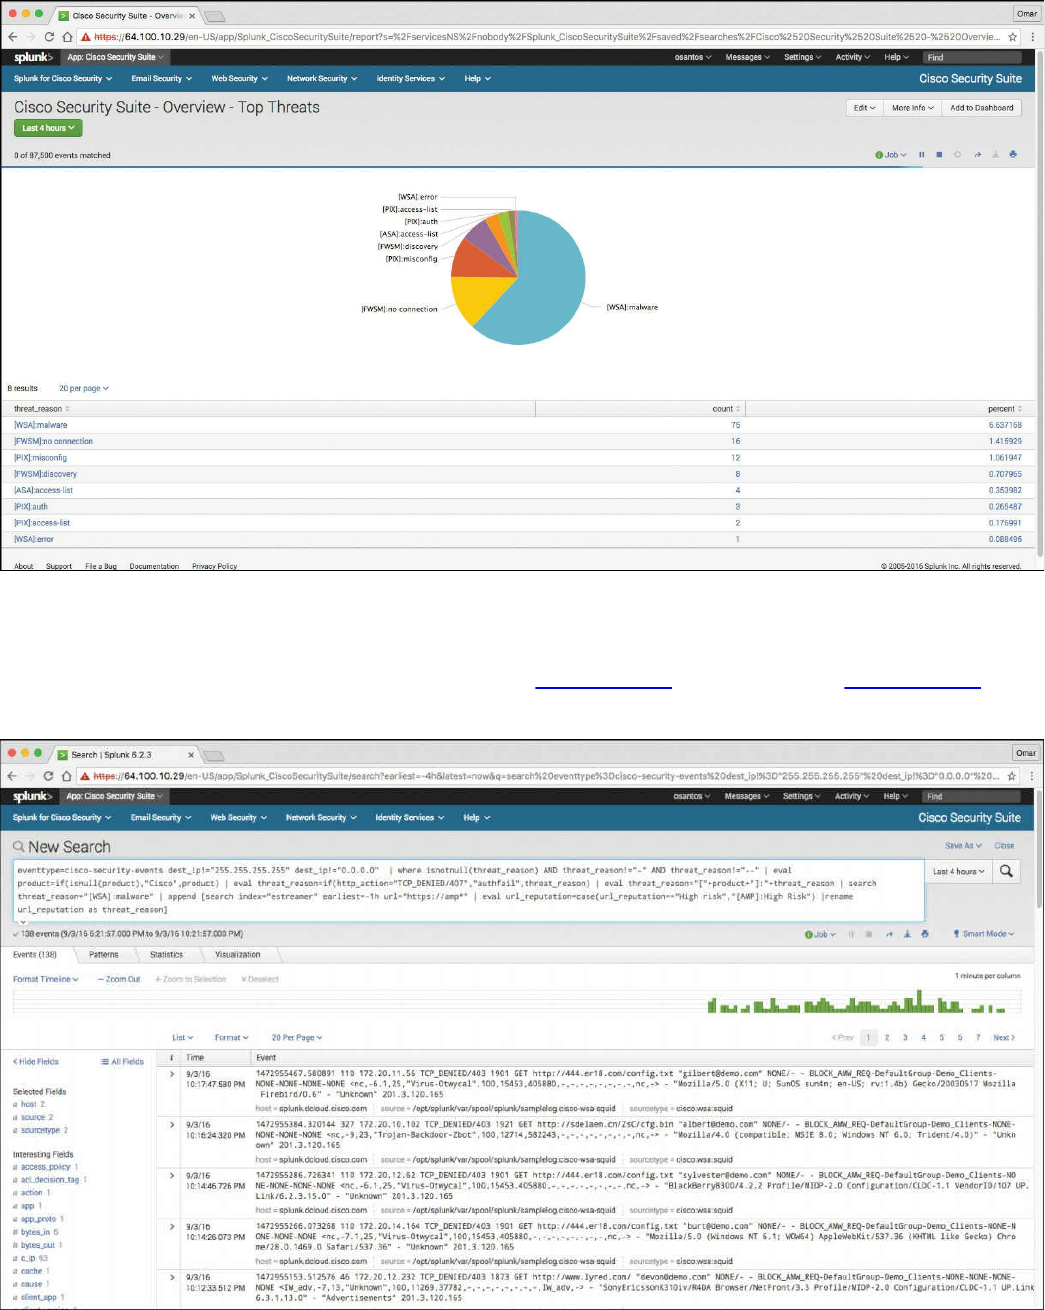Image resolution: width=1045 pixels, height=1310 pixels.
Task: Open List view dropdown in Search window
Action: tap(183, 1037)
